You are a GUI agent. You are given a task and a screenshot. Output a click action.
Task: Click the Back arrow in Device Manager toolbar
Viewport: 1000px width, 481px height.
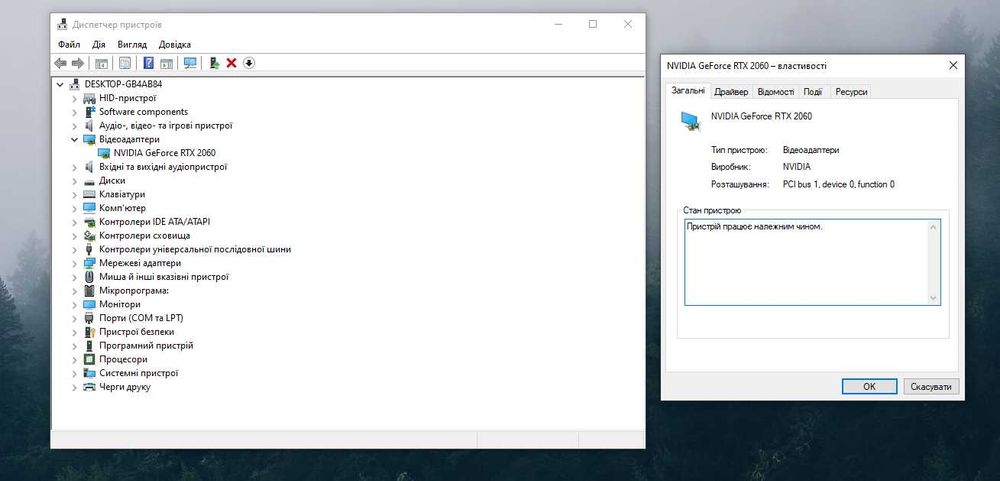[61, 63]
